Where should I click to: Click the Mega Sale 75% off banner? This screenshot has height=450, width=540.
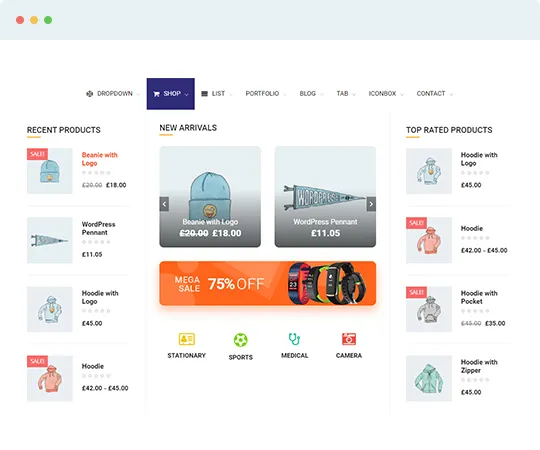tap(268, 283)
